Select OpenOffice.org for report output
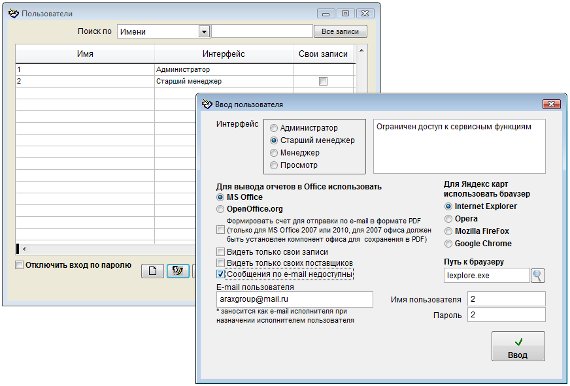The image size is (570, 386). tap(220, 209)
